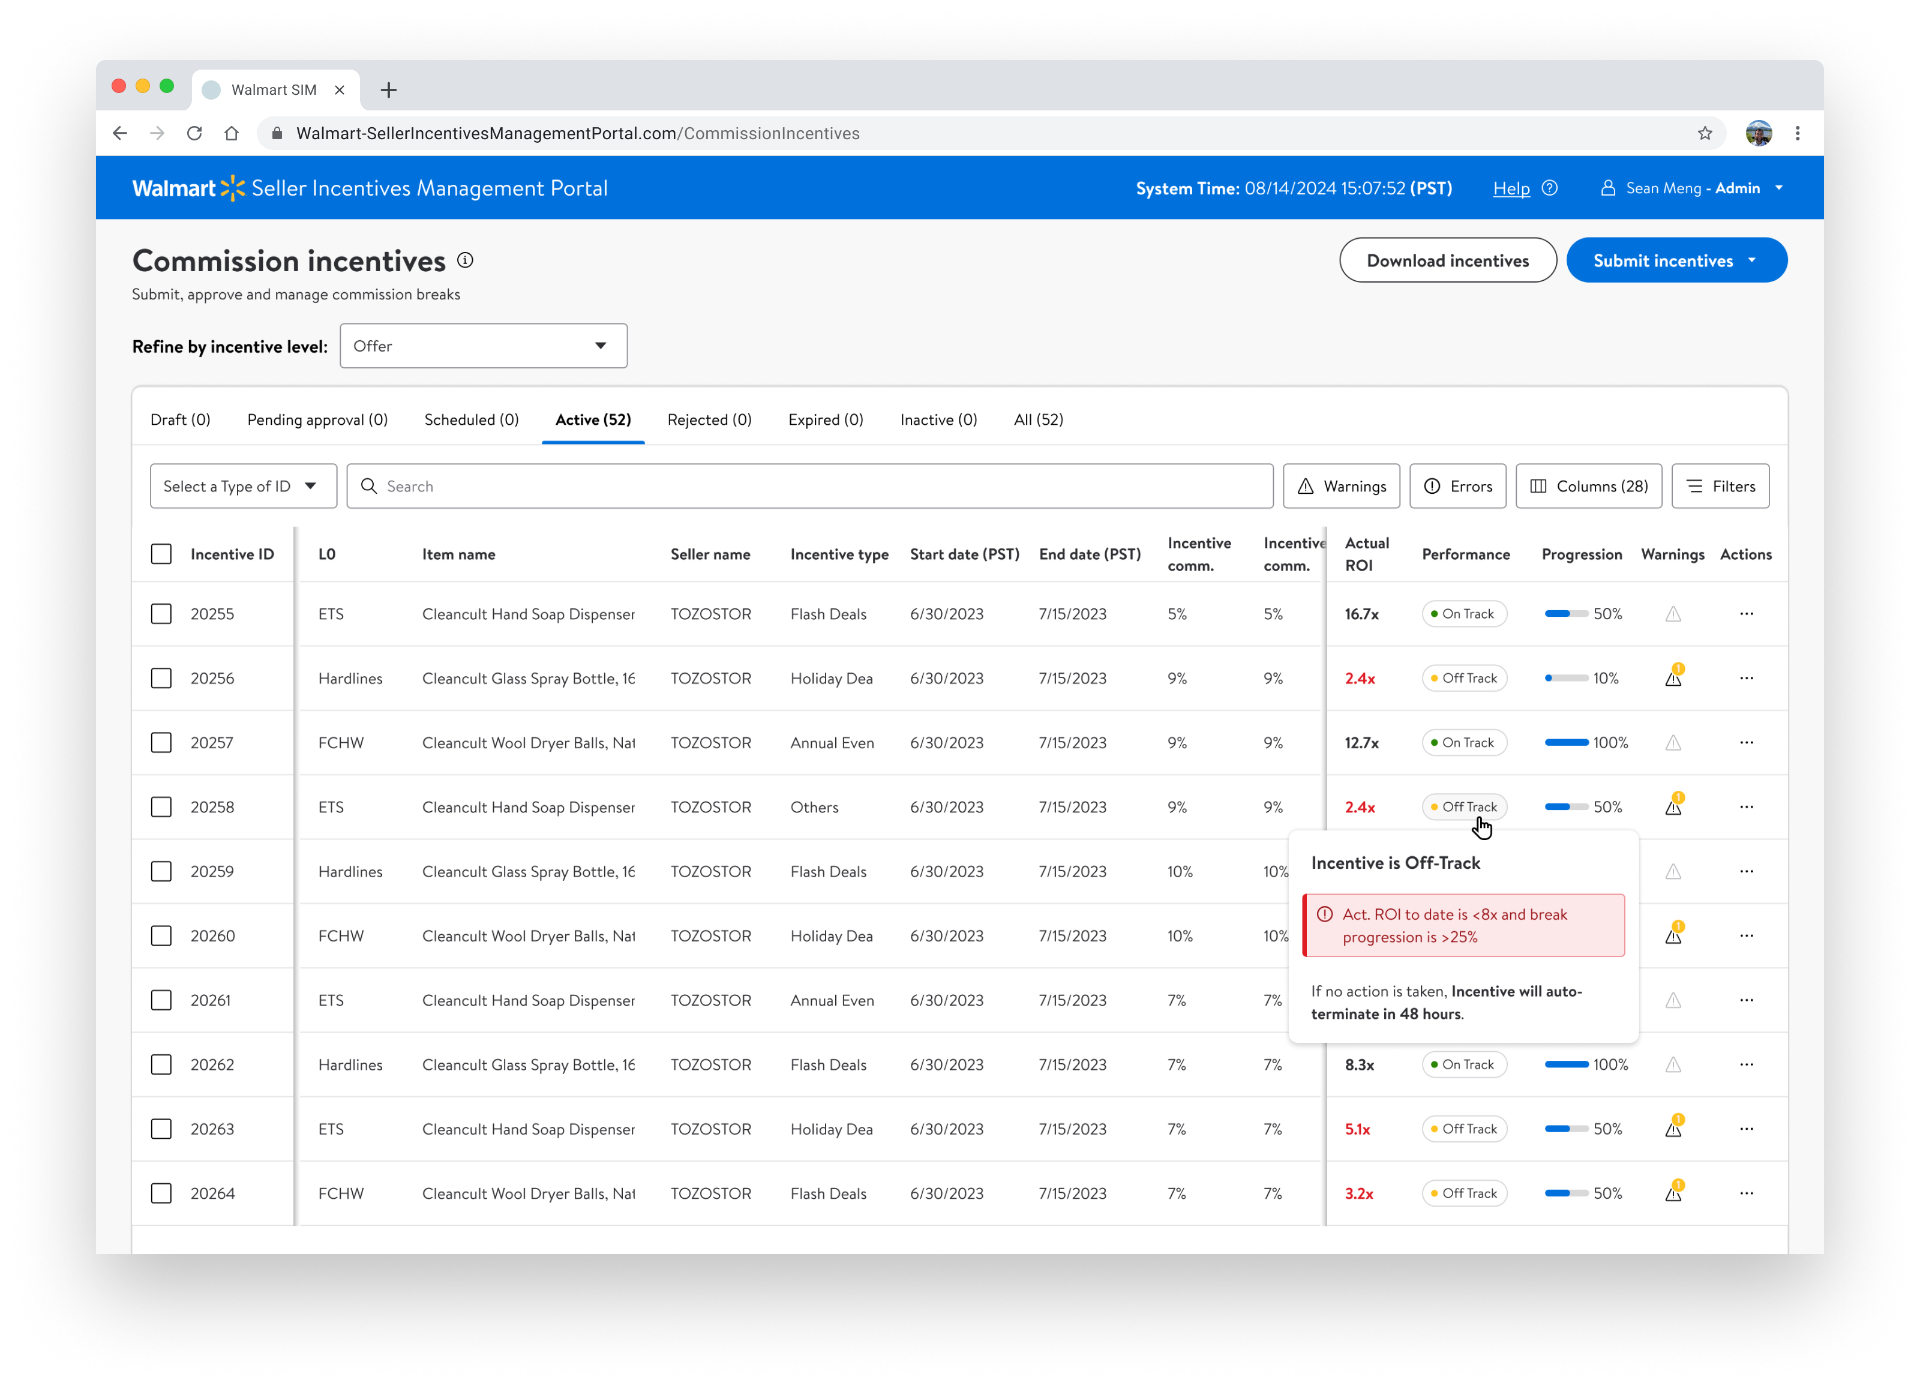The width and height of the screenshot is (1920, 1386).
Task: Click info icon next to Commission incentives
Action: pyautogui.click(x=465, y=260)
